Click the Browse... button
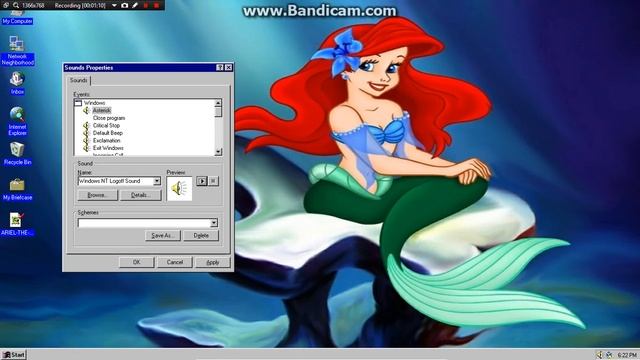 click(97, 195)
